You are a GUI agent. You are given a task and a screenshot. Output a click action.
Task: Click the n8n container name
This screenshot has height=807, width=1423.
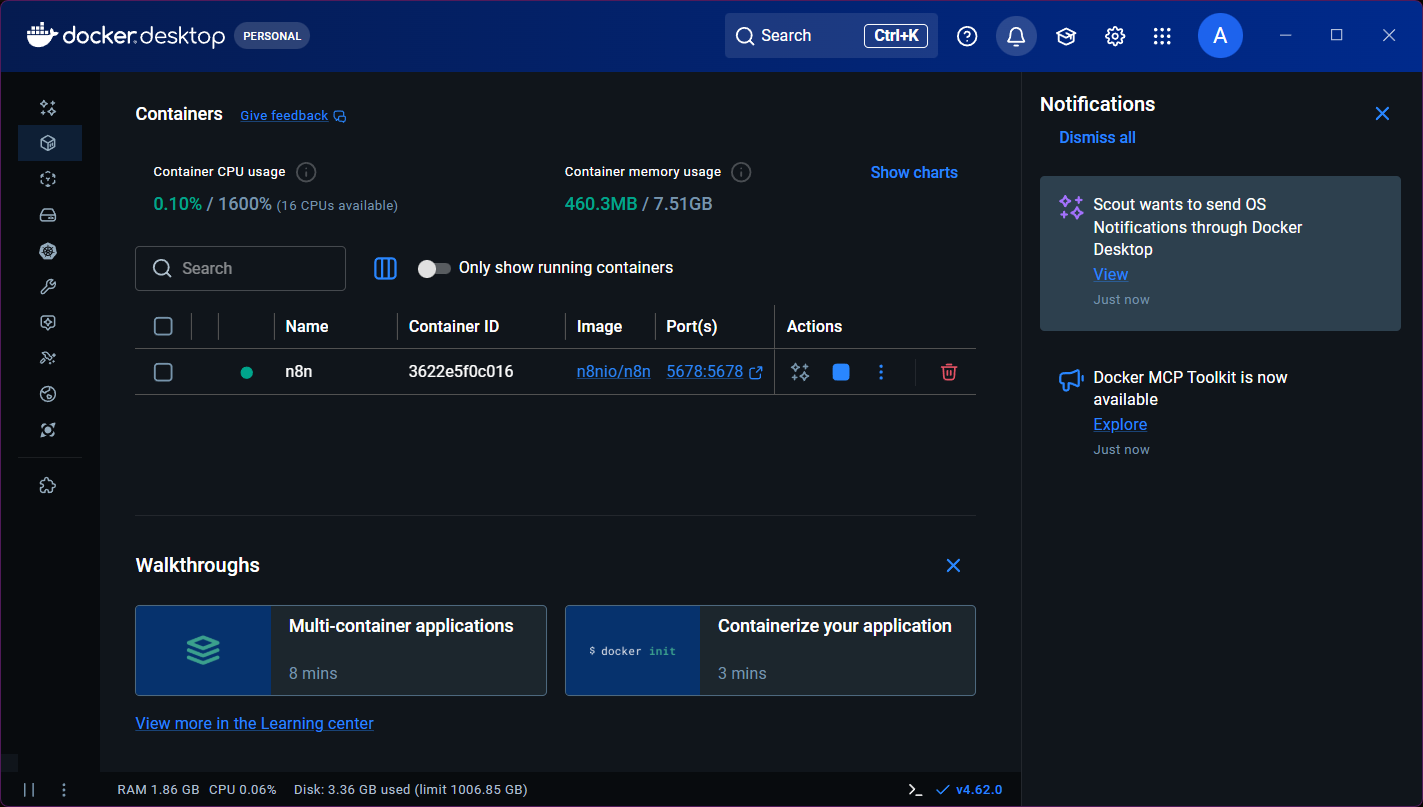[x=300, y=372]
